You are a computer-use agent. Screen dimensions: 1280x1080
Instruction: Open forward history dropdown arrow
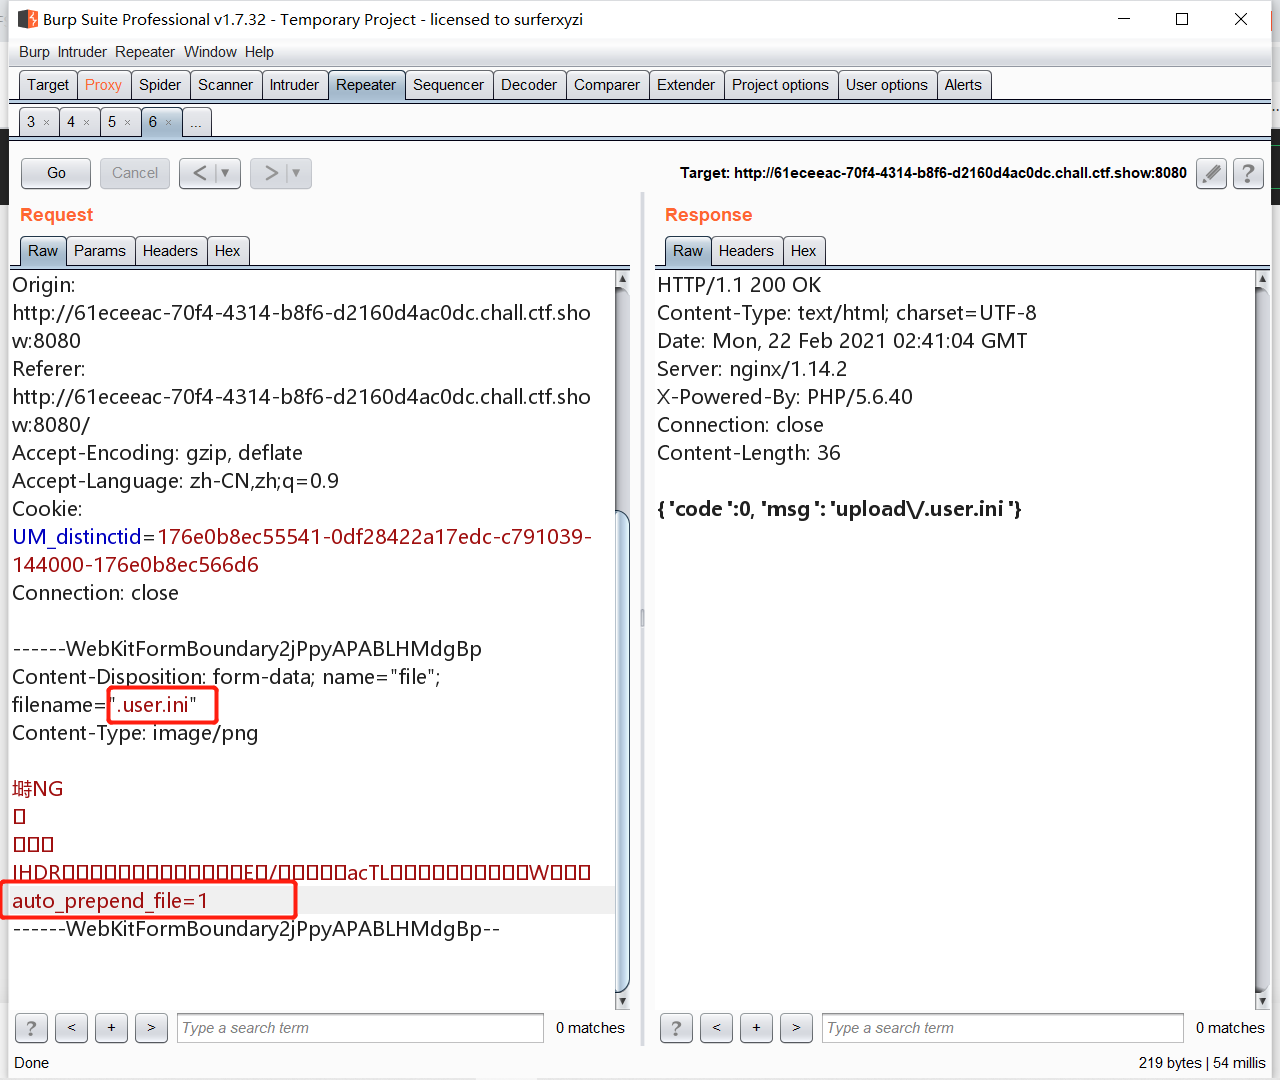coord(297,173)
